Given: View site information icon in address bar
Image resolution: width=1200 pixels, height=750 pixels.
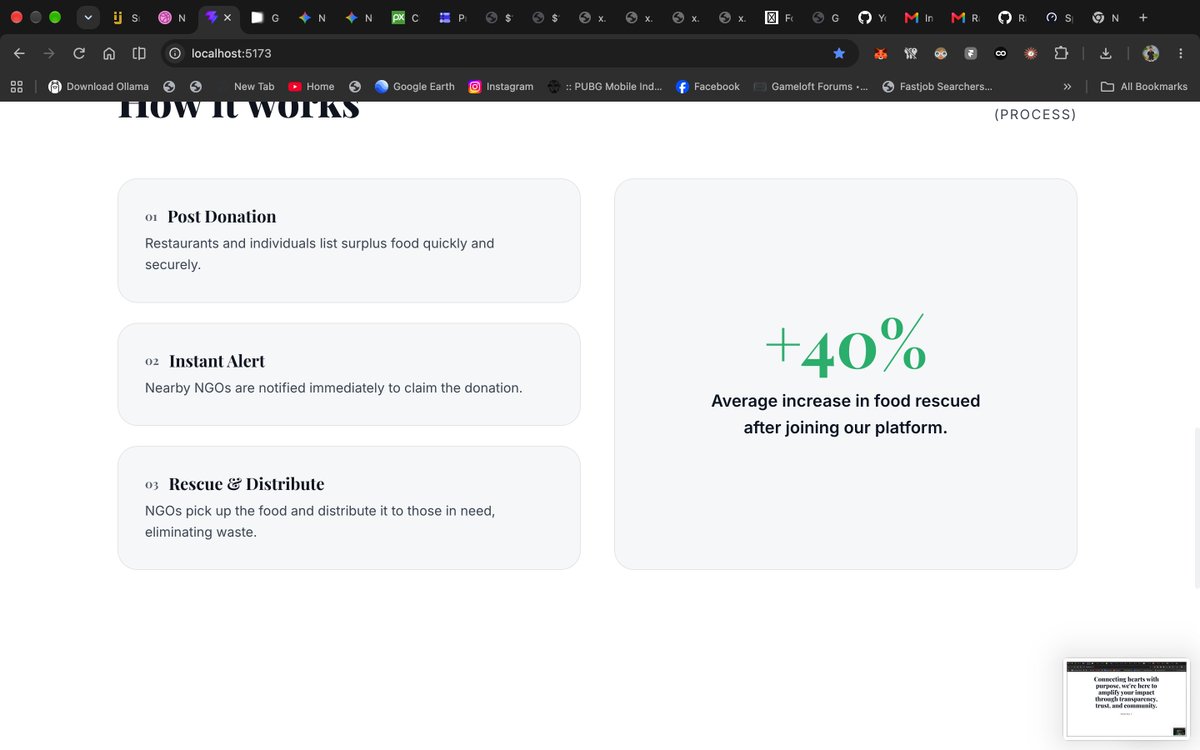Looking at the screenshot, I should click(174, 53).
